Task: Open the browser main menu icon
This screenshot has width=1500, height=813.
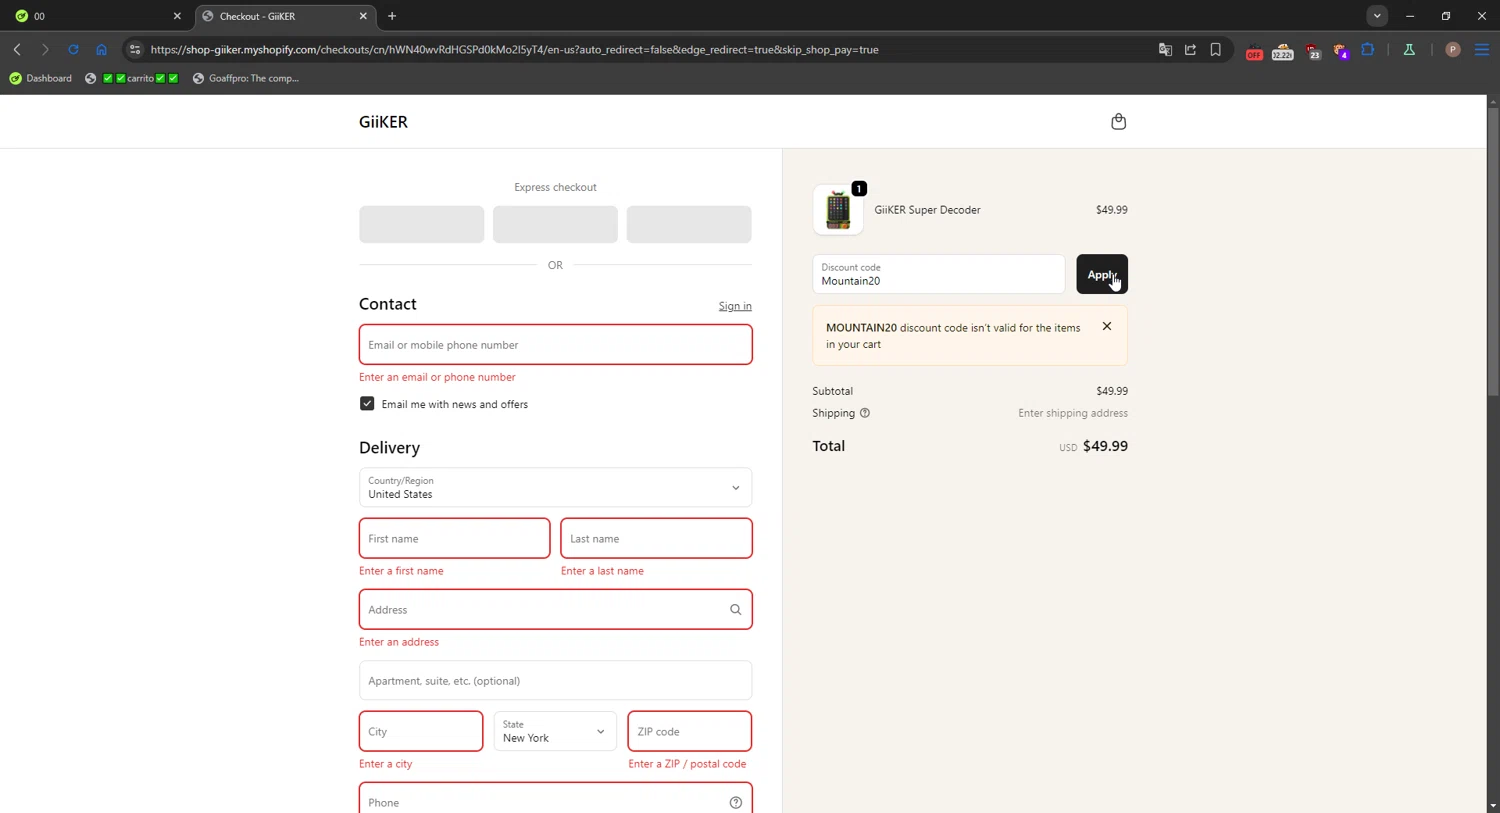Action: pyautogui.click(x=1482, y=49)
